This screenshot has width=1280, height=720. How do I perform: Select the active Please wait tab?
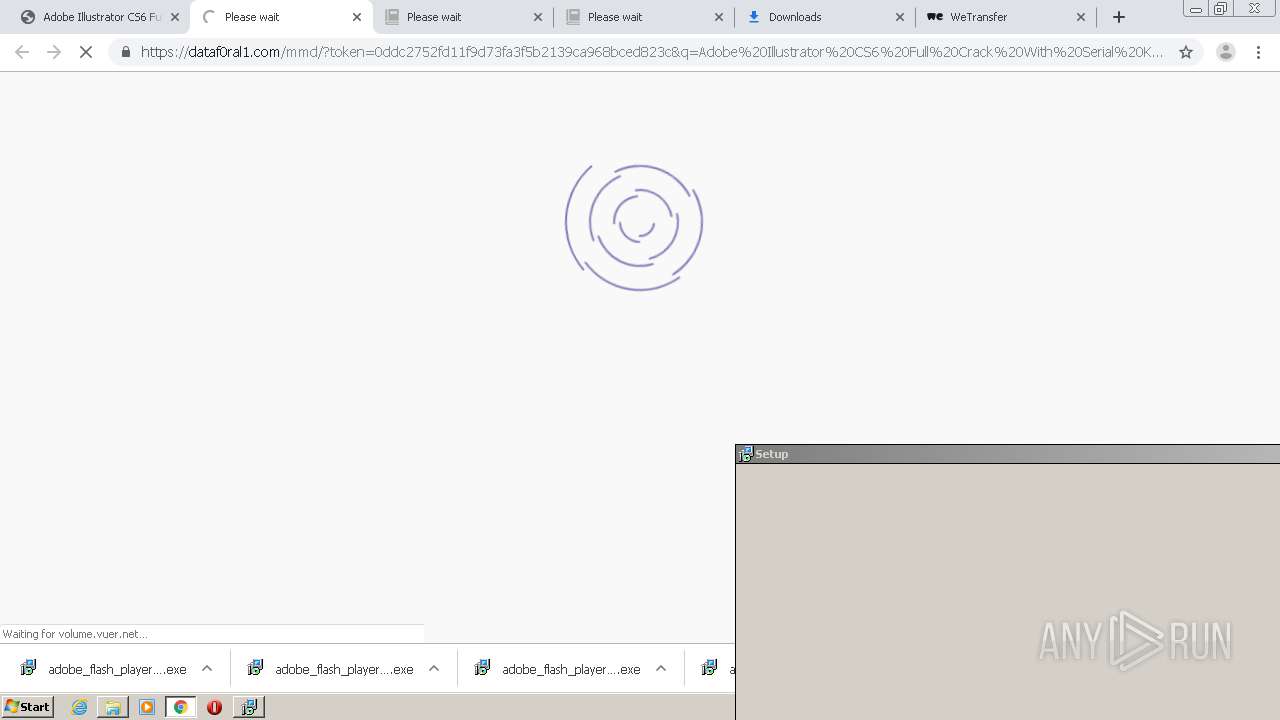tap(281, 17)
